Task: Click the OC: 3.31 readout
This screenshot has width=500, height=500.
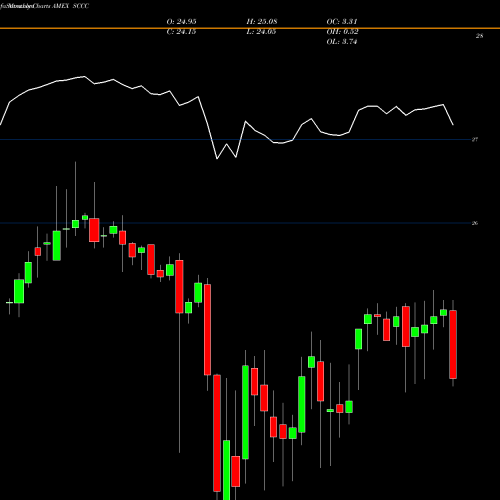Action: pyautogui.click(x=342, y=22)
